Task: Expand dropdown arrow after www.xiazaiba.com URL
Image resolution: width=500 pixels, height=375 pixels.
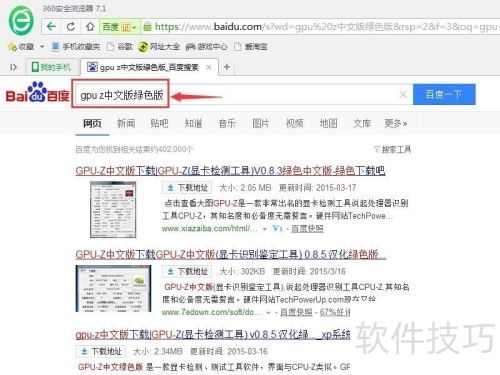Action: coord(265,229)
